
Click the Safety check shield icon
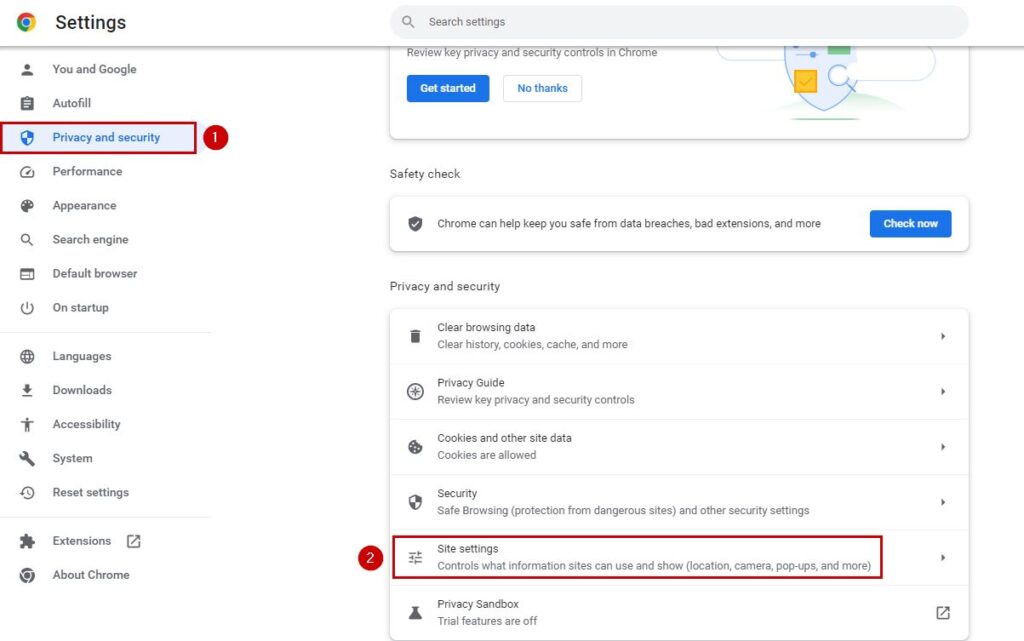[415, 224]
